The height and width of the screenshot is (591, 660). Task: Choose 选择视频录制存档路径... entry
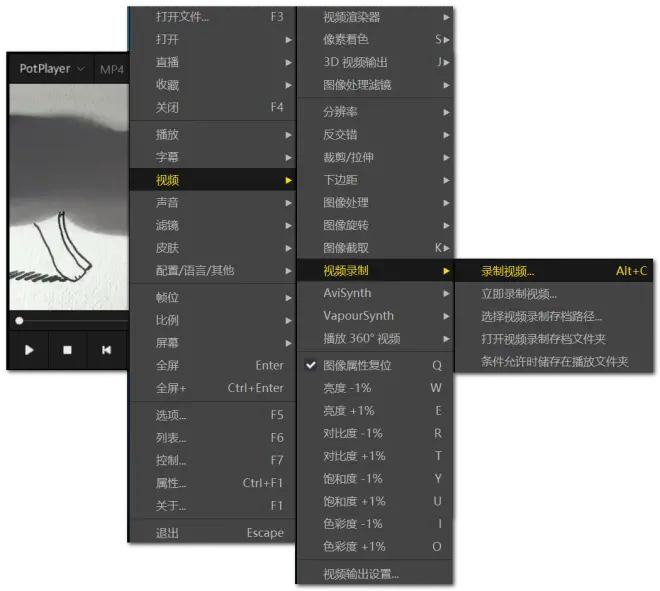[x=554, y=317]
